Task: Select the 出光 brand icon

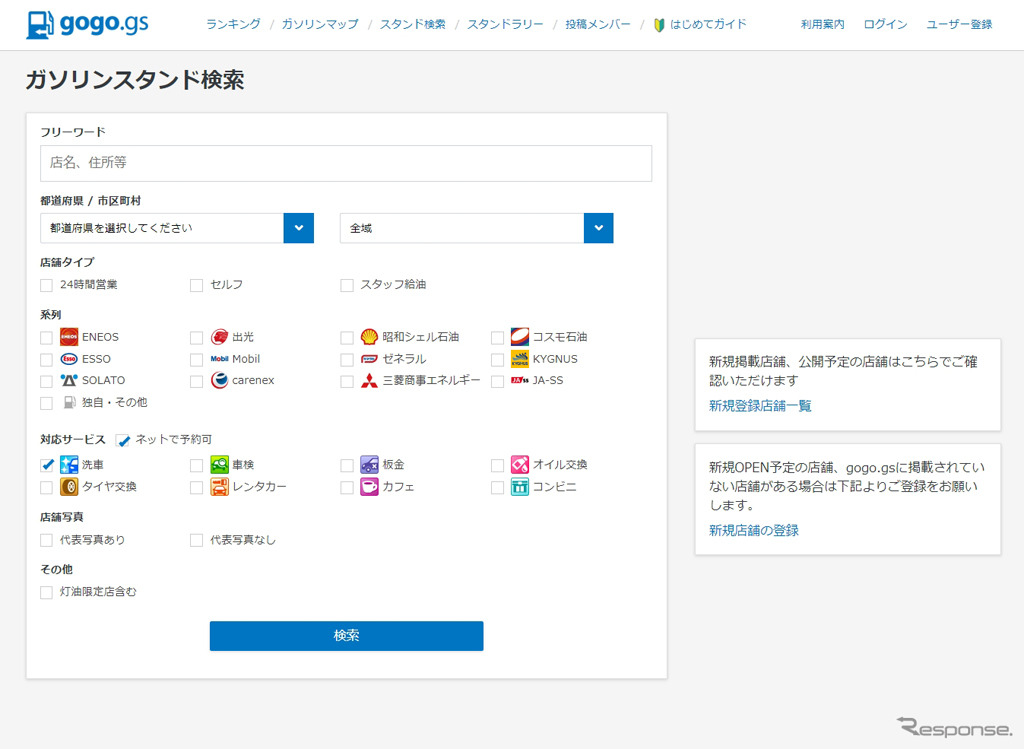Action: pyautogui.click(x=222, y=337)
